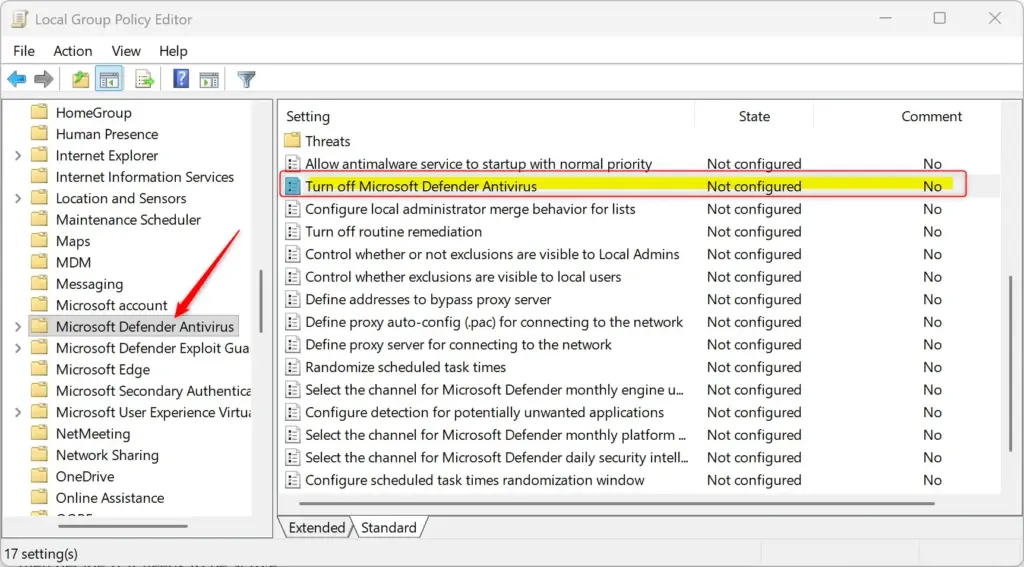Image resolution: width=1024 pixels, height=567 pixels.
Task: Click the Threats folder icon in list
Action: point(293,141)
